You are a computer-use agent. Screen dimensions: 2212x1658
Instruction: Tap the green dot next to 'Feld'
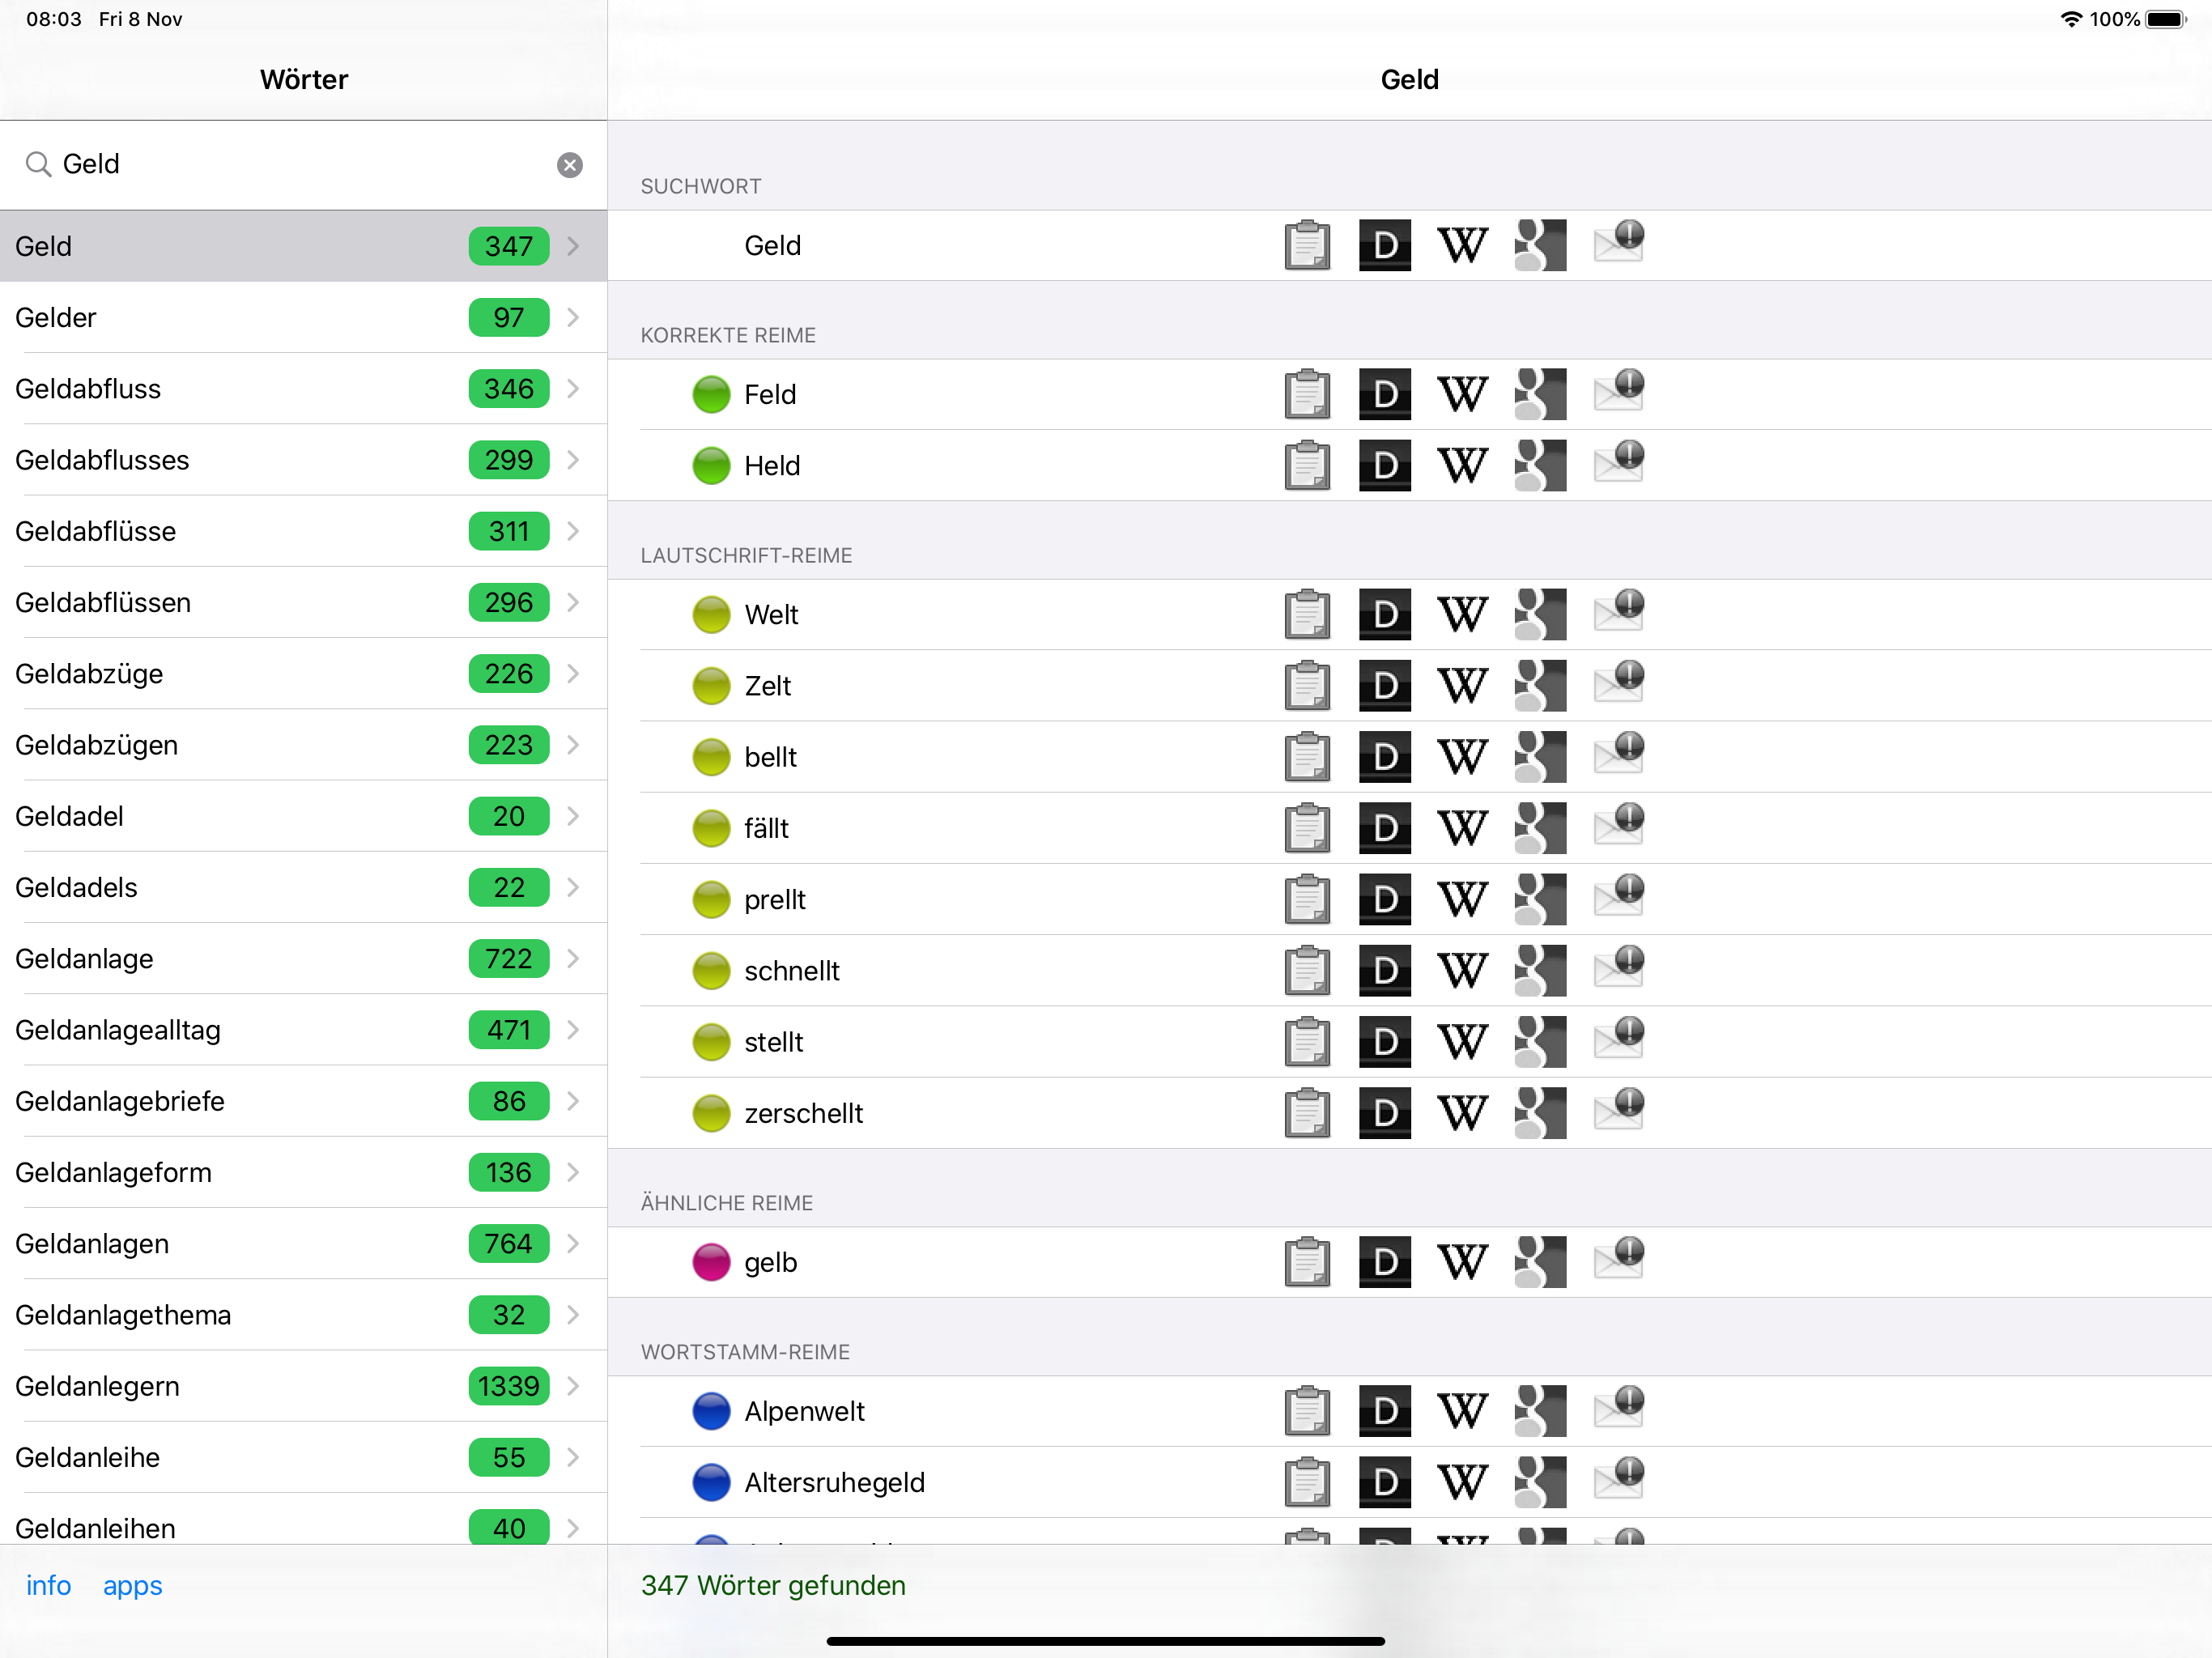tap(711, 394)
